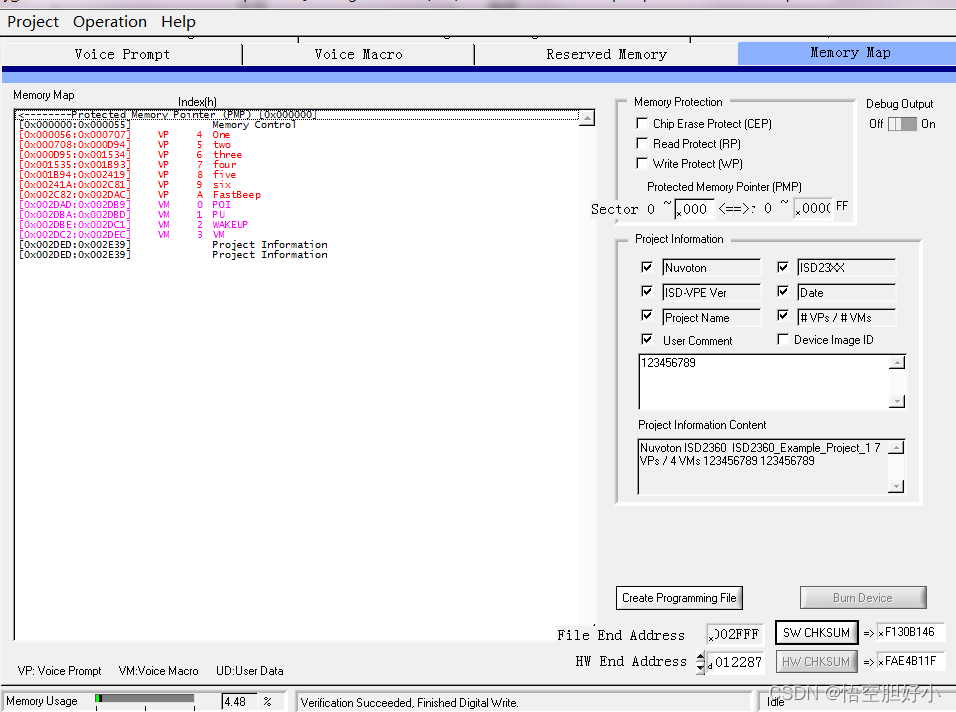The width and height of the screenshot is (956, 712).
Task: Click the Nuvoton project info text field
Action: (712, 268)
